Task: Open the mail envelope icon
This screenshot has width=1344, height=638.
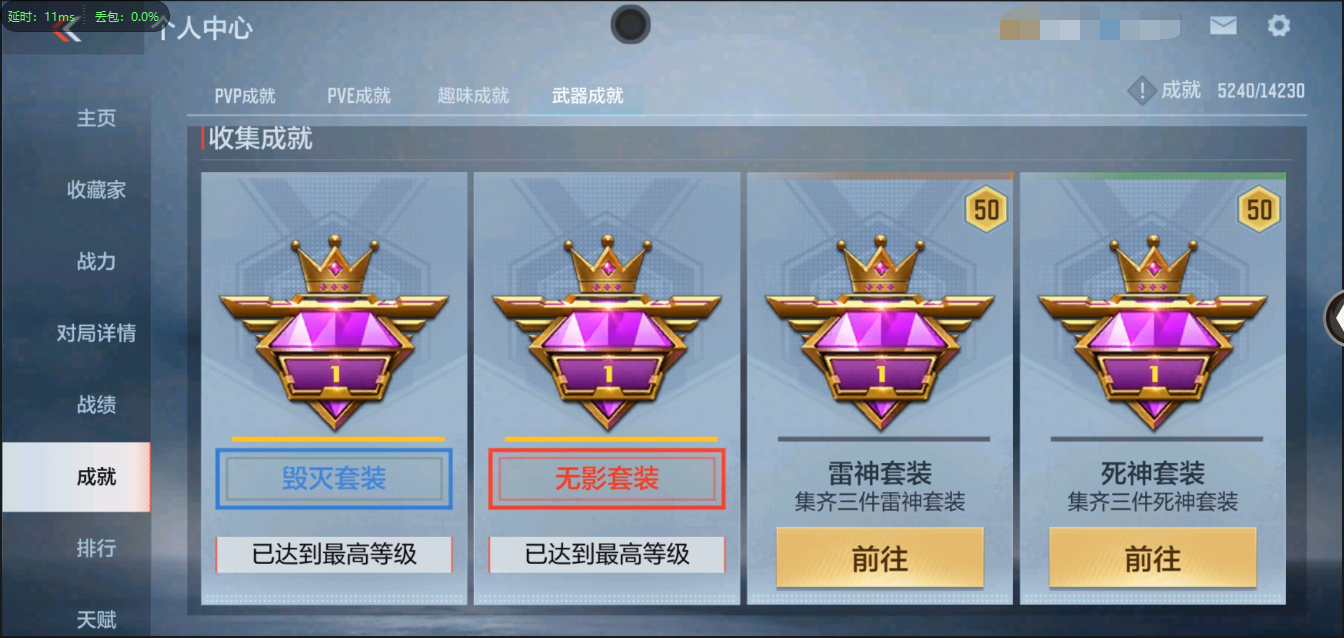Action: pos(1223,26)
